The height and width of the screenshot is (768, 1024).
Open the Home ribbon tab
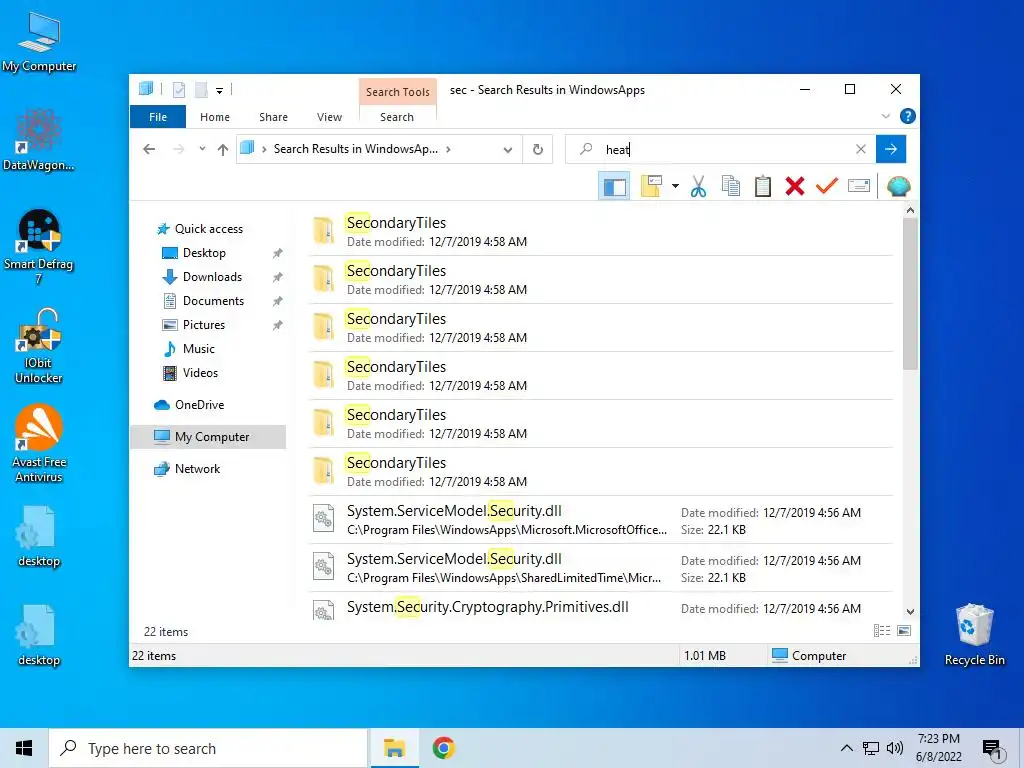click(215, 117)
